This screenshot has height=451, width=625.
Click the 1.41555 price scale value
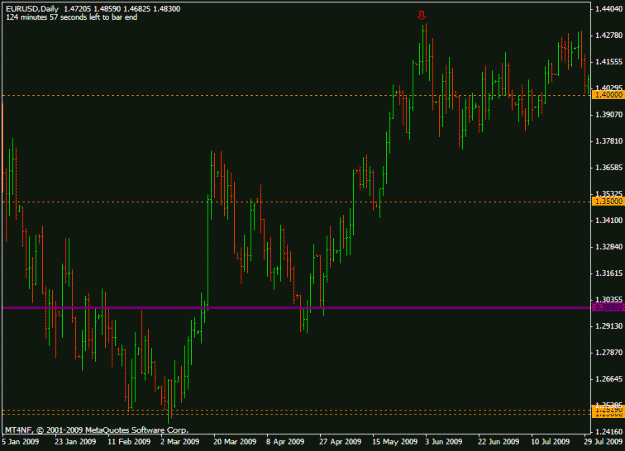pyautogui.click(x=608, y=62)
